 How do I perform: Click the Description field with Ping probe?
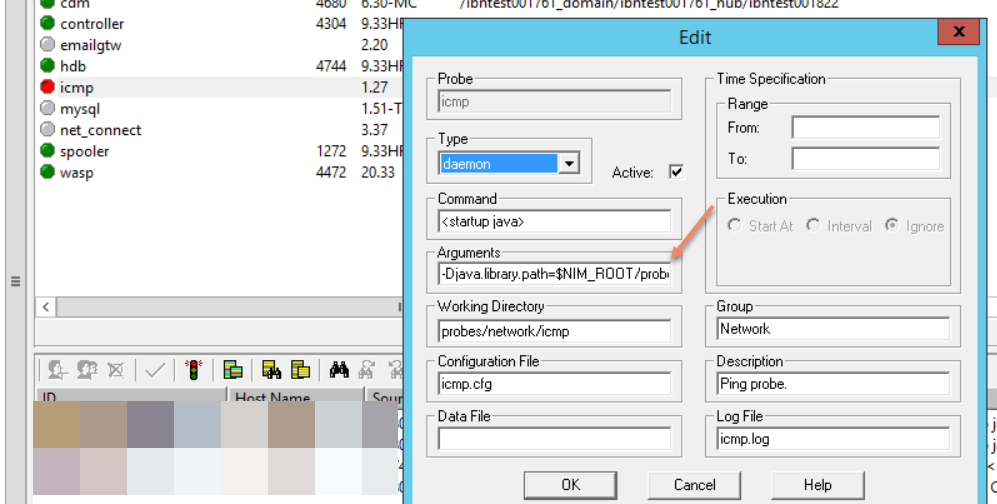(x=834, y=384)
